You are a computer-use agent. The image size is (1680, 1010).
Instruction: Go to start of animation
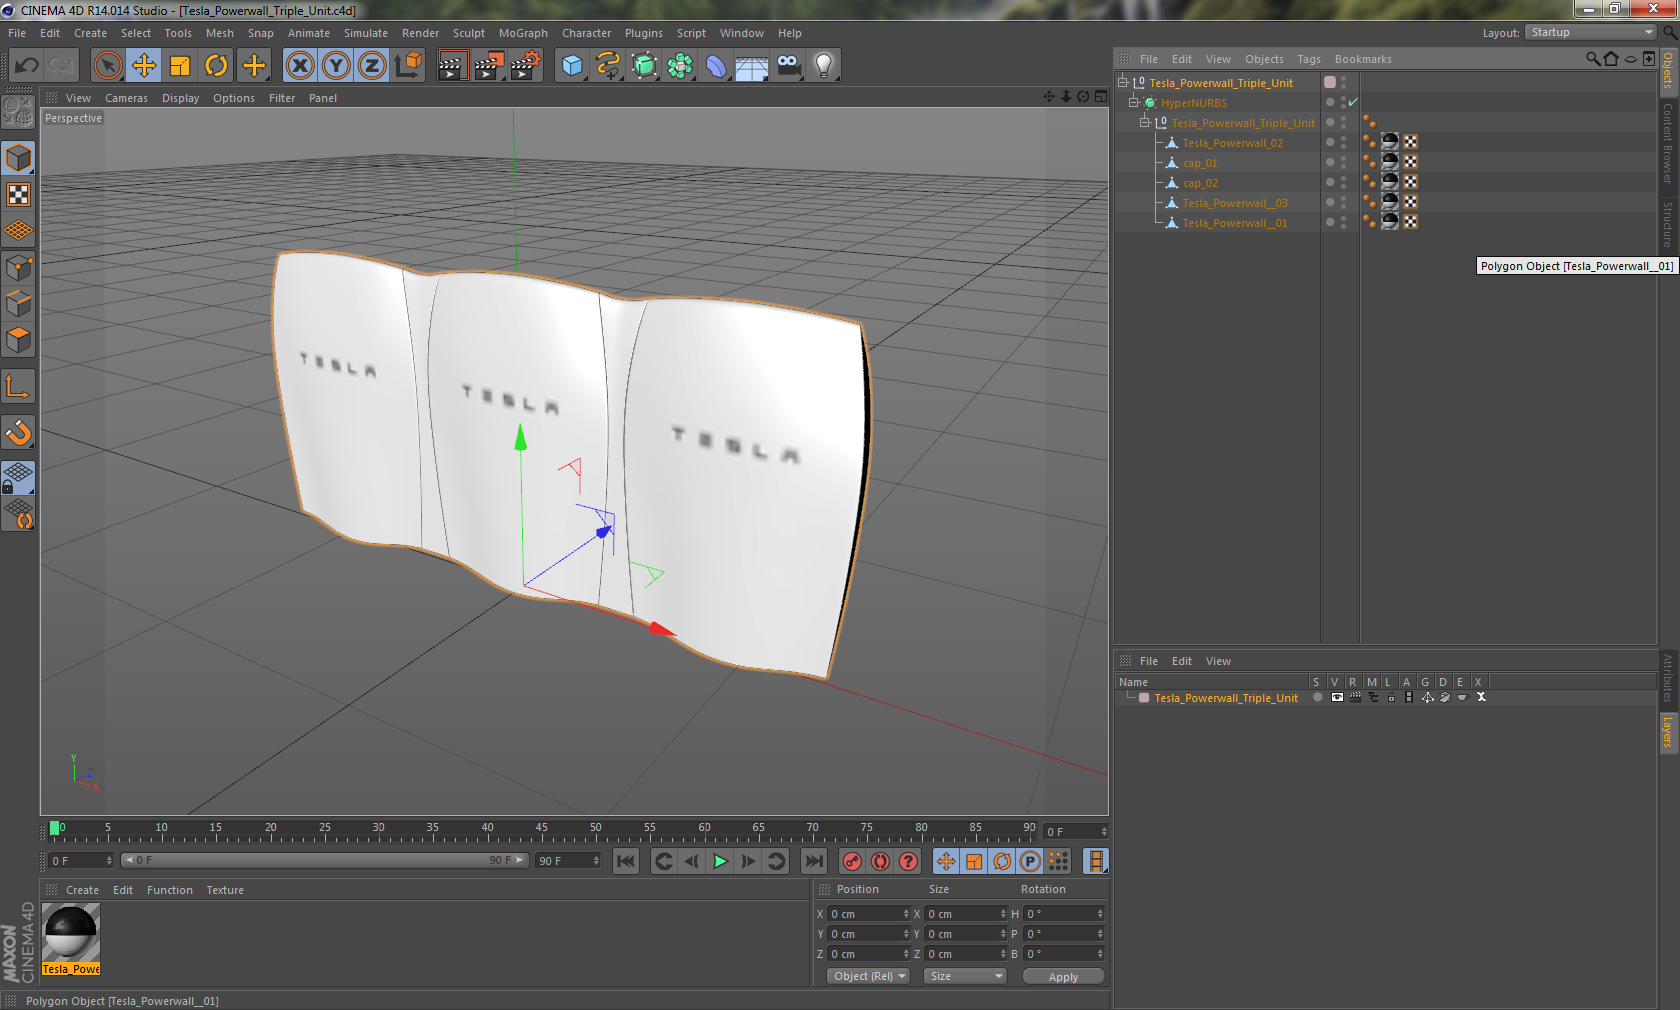pyautogui.click(x=626, y=861)
